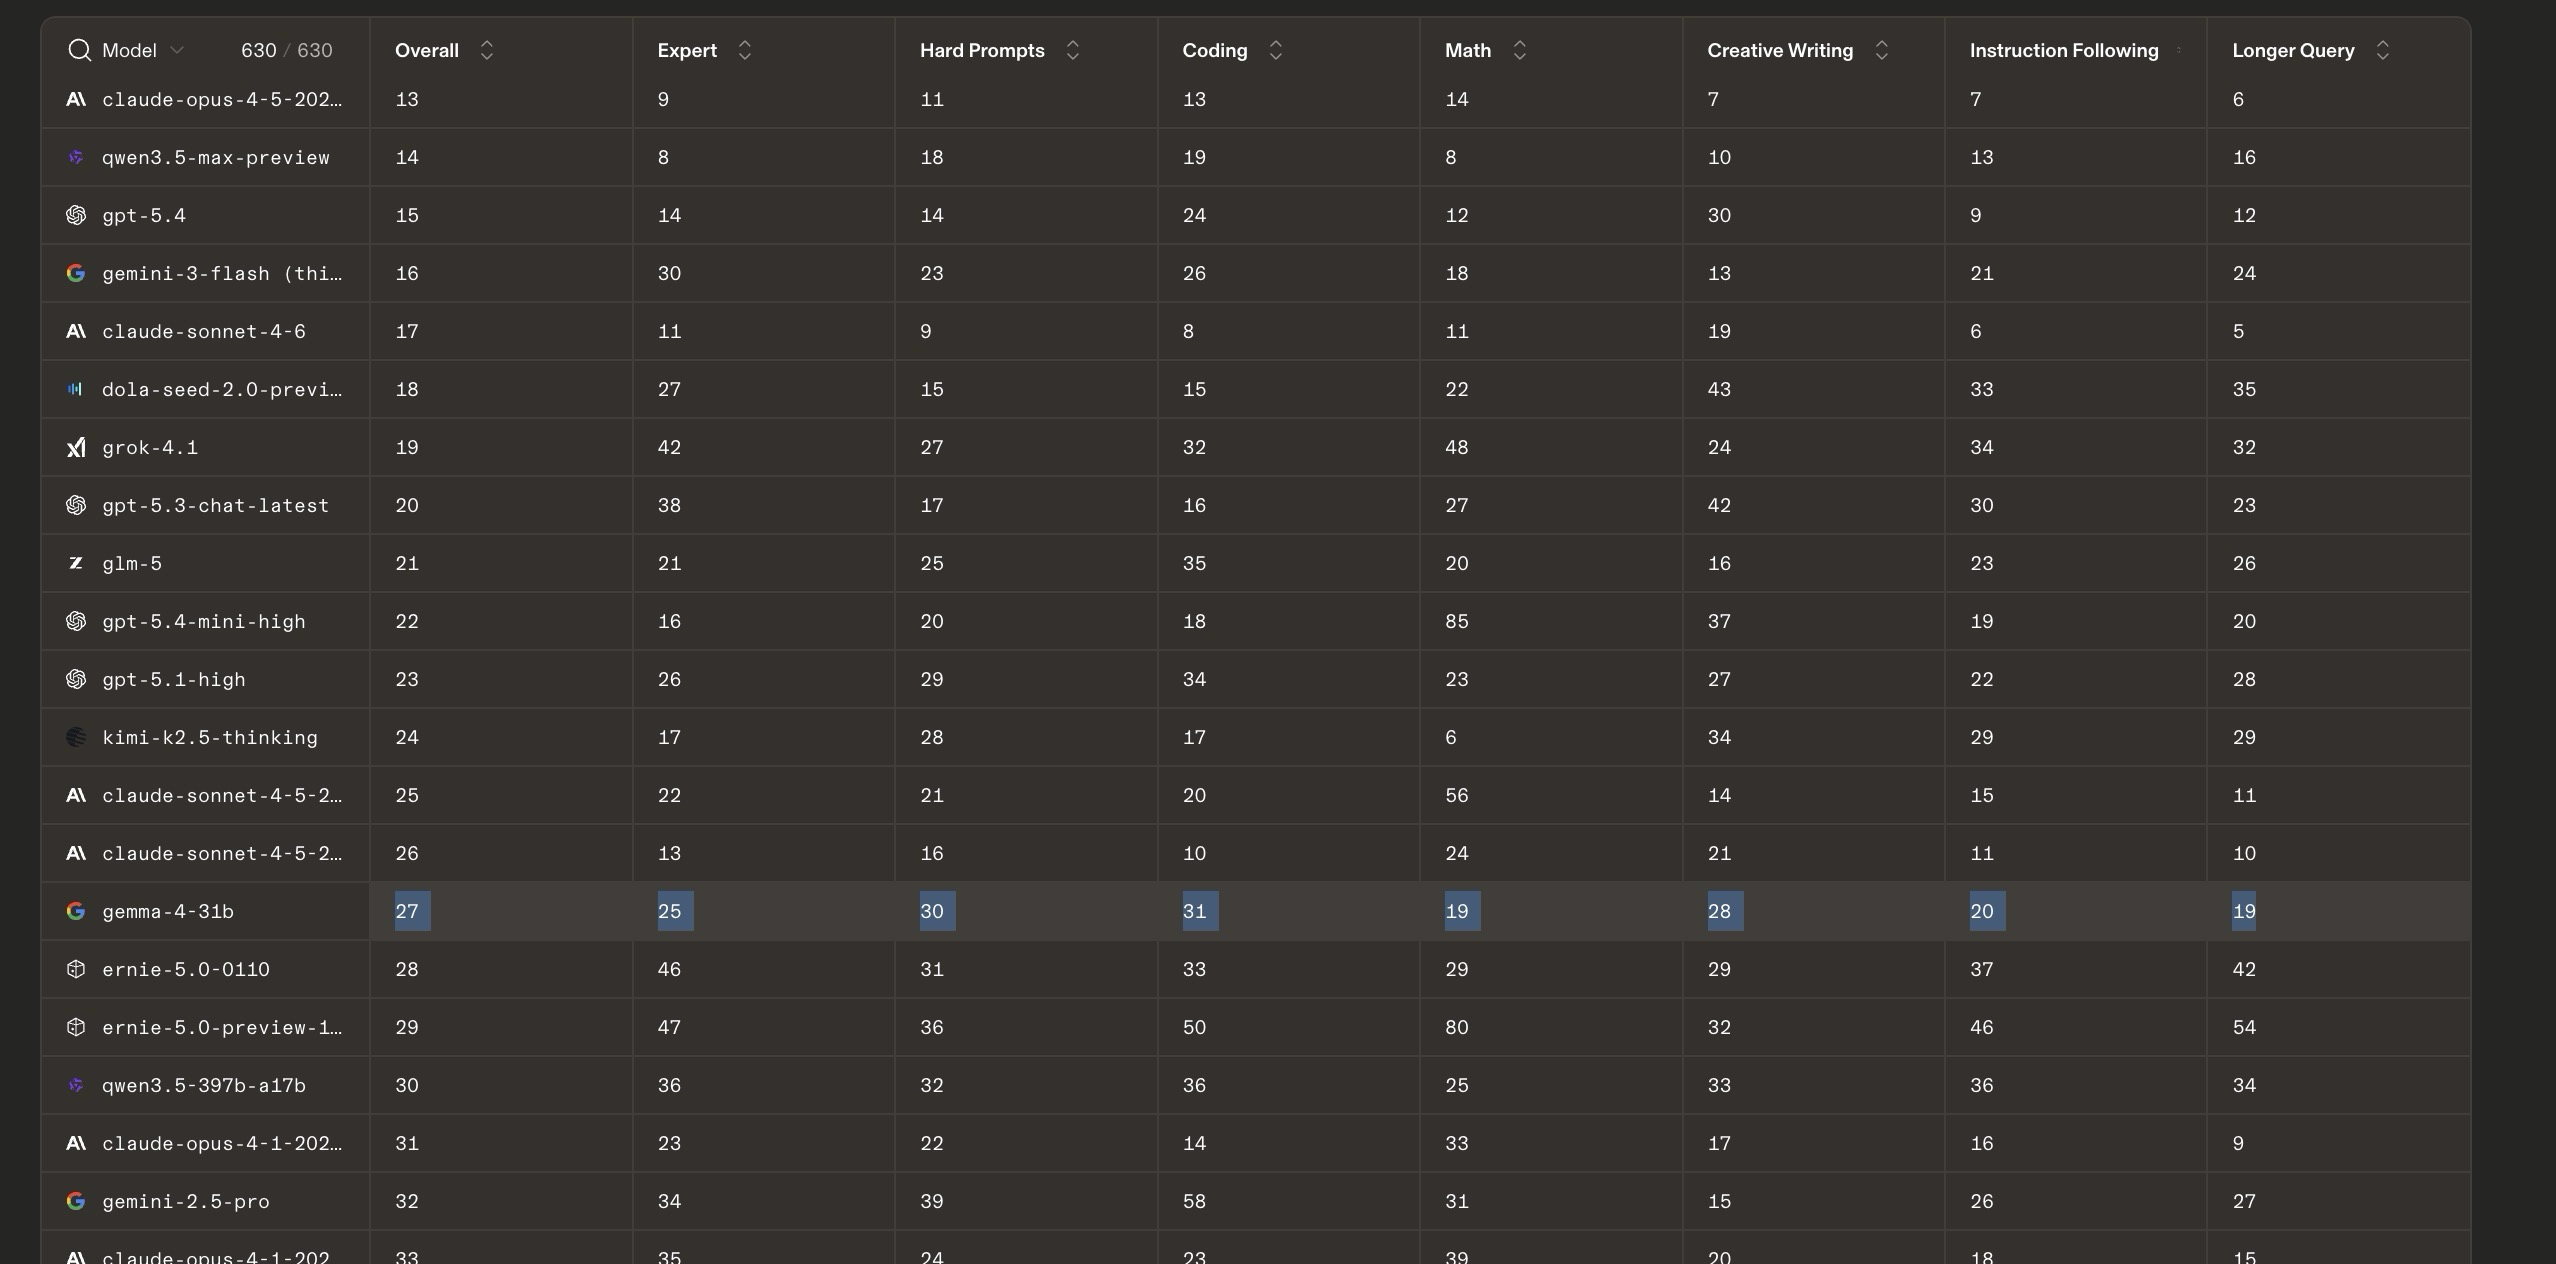The image size is (2556, 1264).
Task: Click Coding value 35 in glm-5 row
Action: 1194,563
